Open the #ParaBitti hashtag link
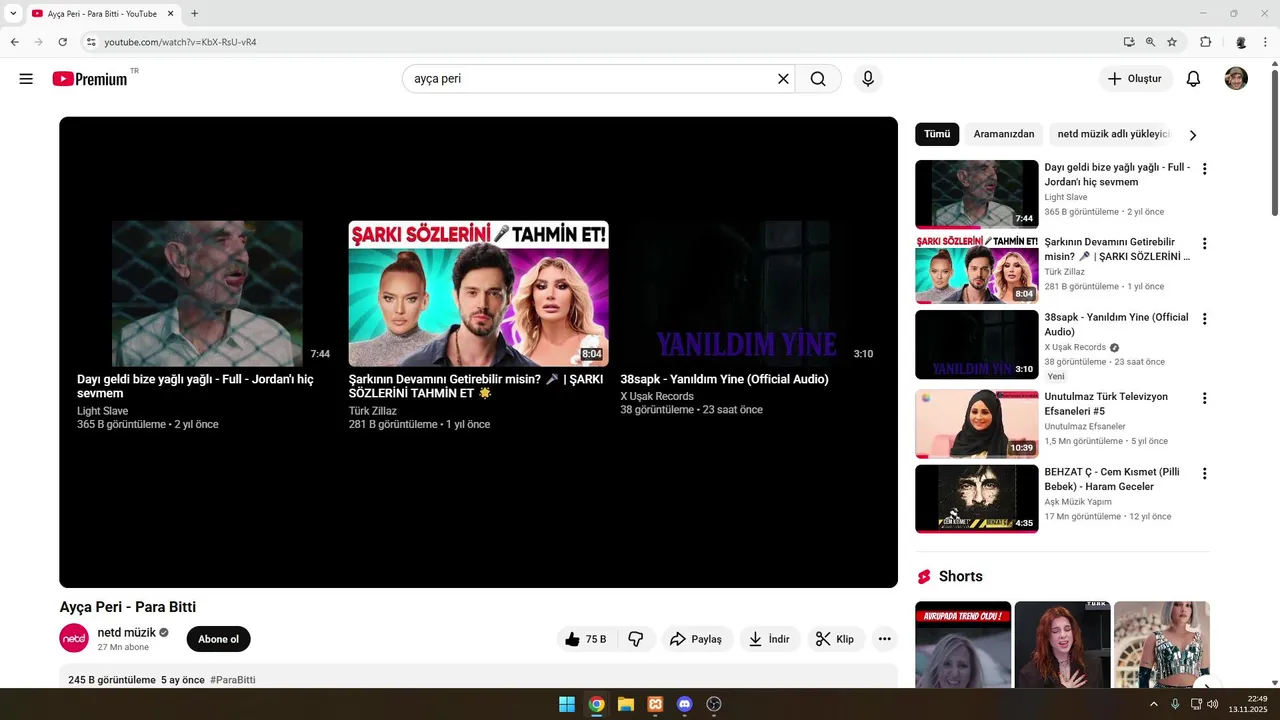This screenshot has width=1280, height=720. point(233,680)
